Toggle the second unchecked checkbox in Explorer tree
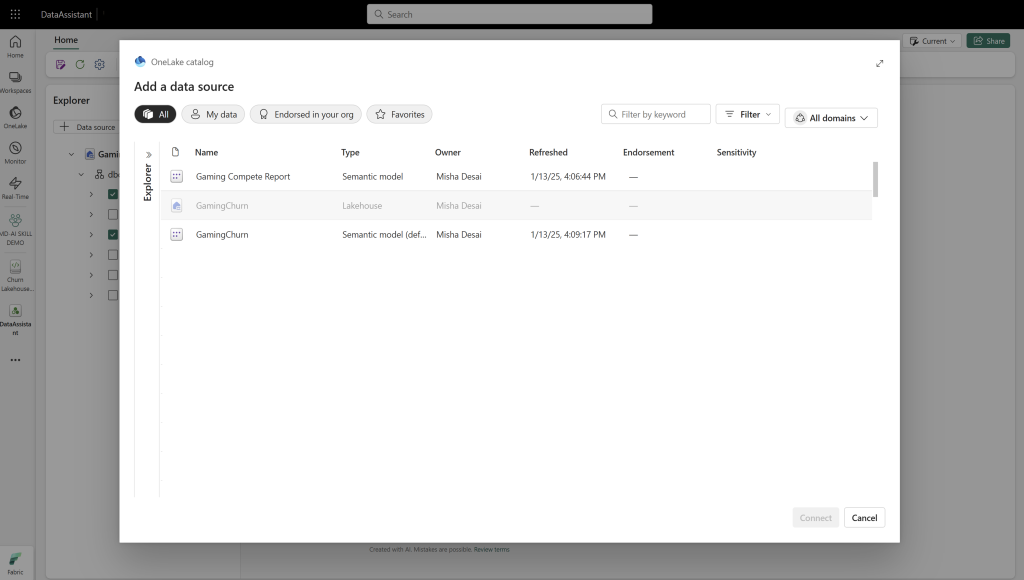 (113, 214)
